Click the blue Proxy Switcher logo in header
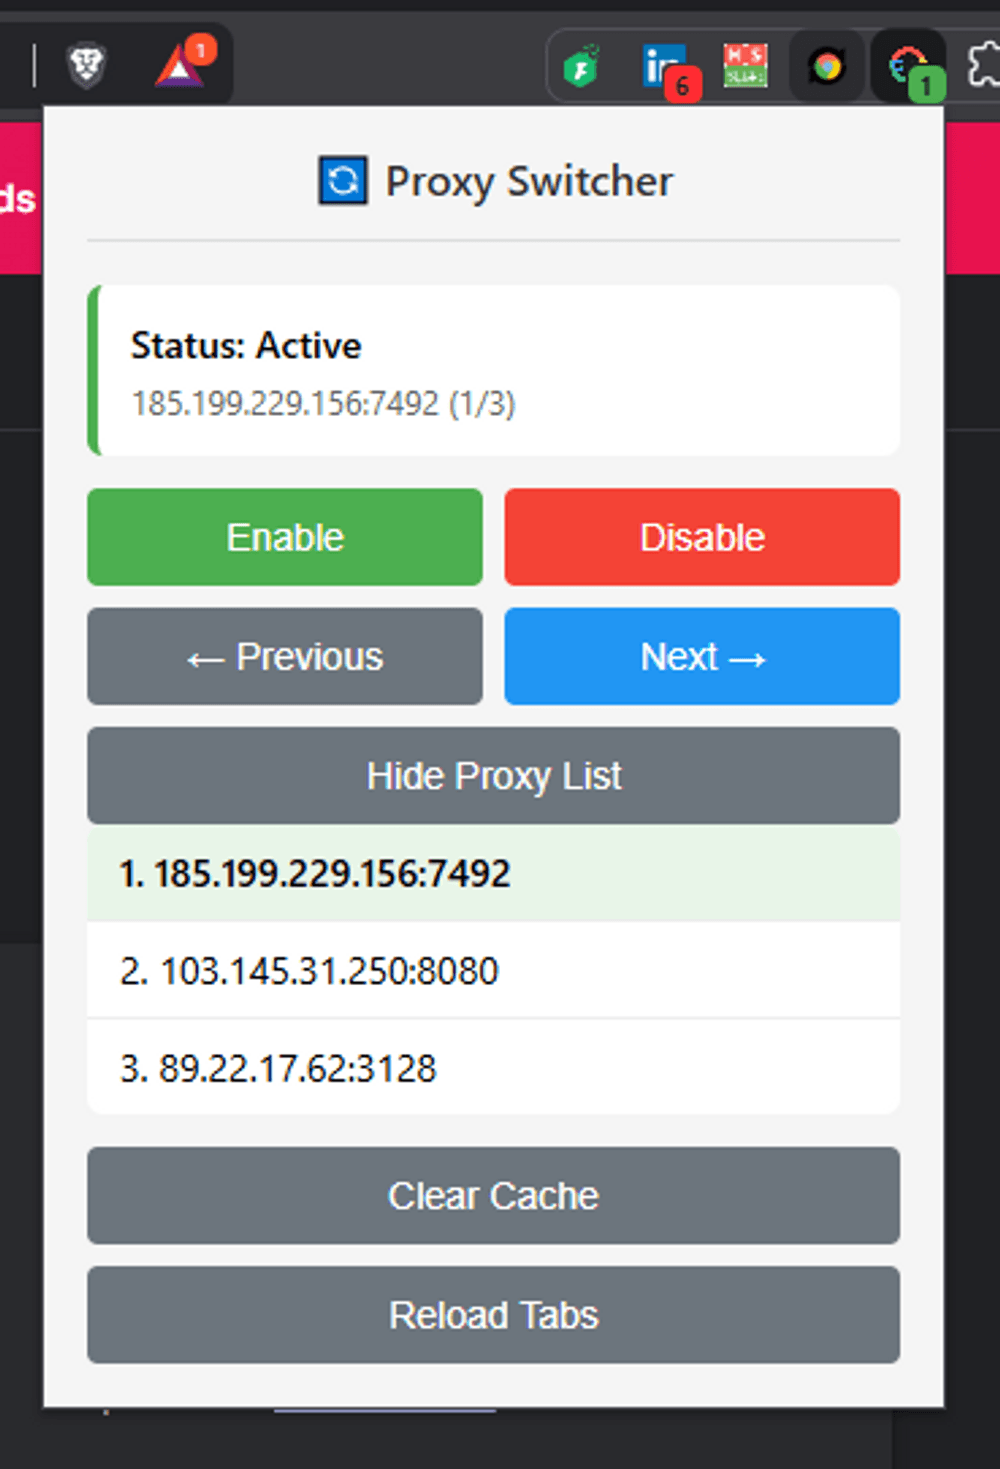This screenshot has height=1469, width=1000. [343, 181]
